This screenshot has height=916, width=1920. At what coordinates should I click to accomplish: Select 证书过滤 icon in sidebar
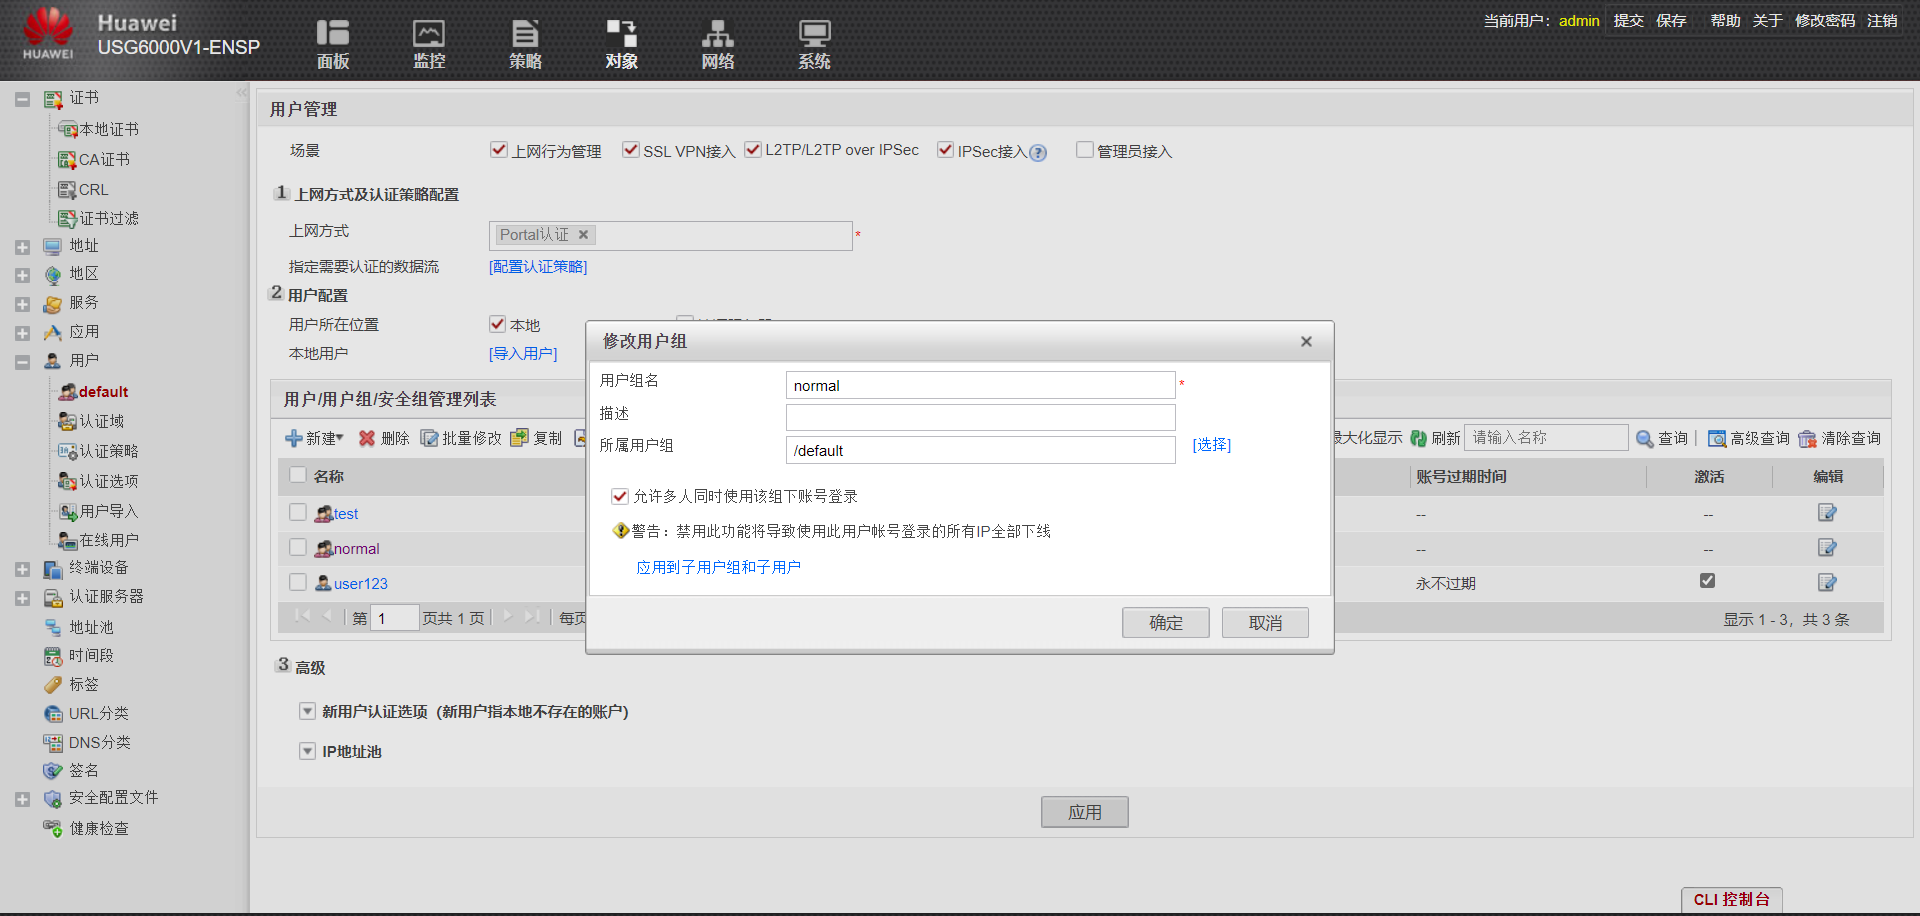coord(67,219)
